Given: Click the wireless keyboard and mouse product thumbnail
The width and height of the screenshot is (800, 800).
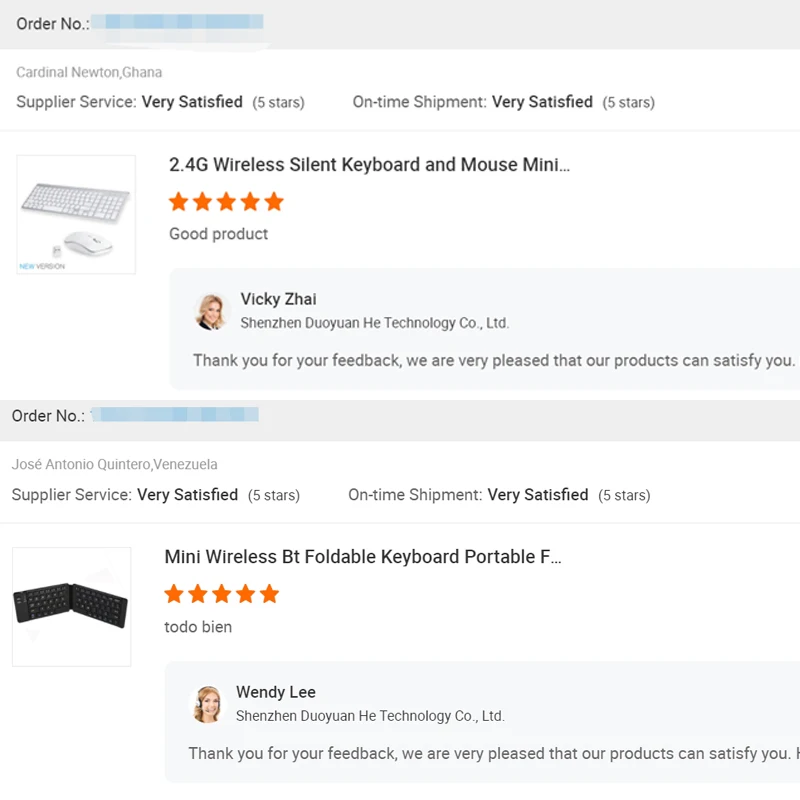Looking at the screenshot, I should click(x=76, y=214).
